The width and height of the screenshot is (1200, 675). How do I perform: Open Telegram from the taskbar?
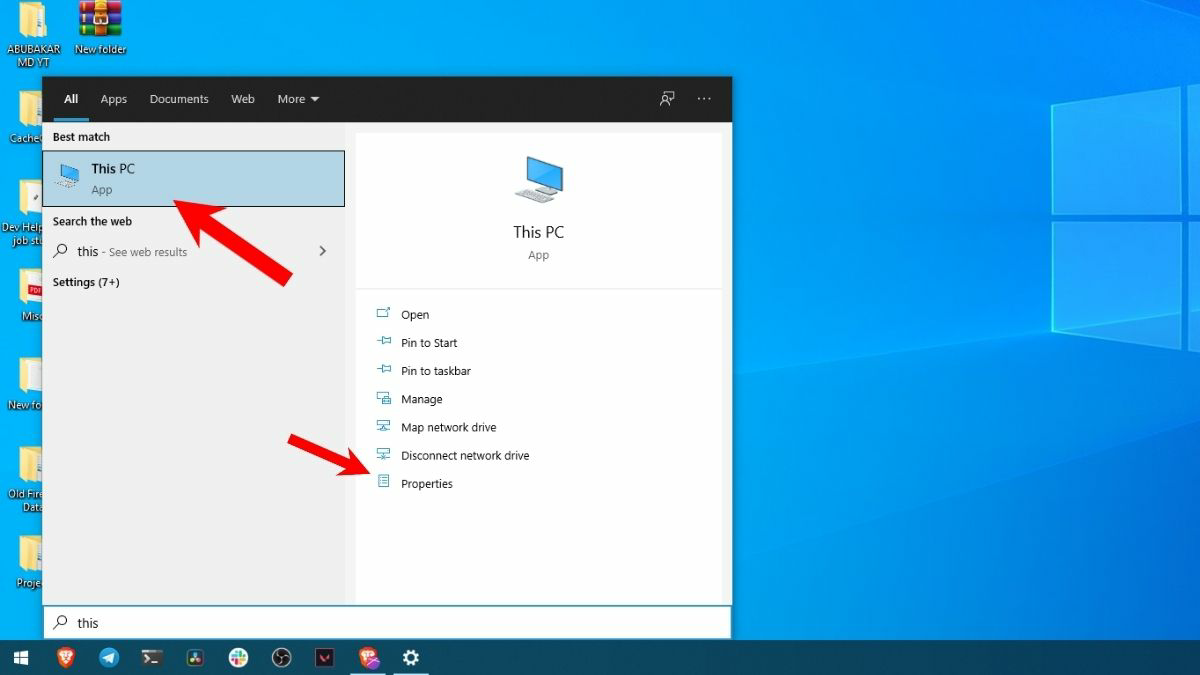coord(109,658)
